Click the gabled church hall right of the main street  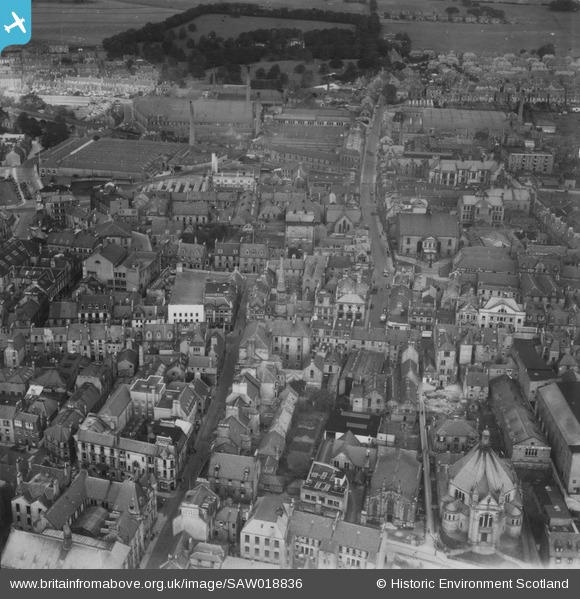(x=427, y=235)
